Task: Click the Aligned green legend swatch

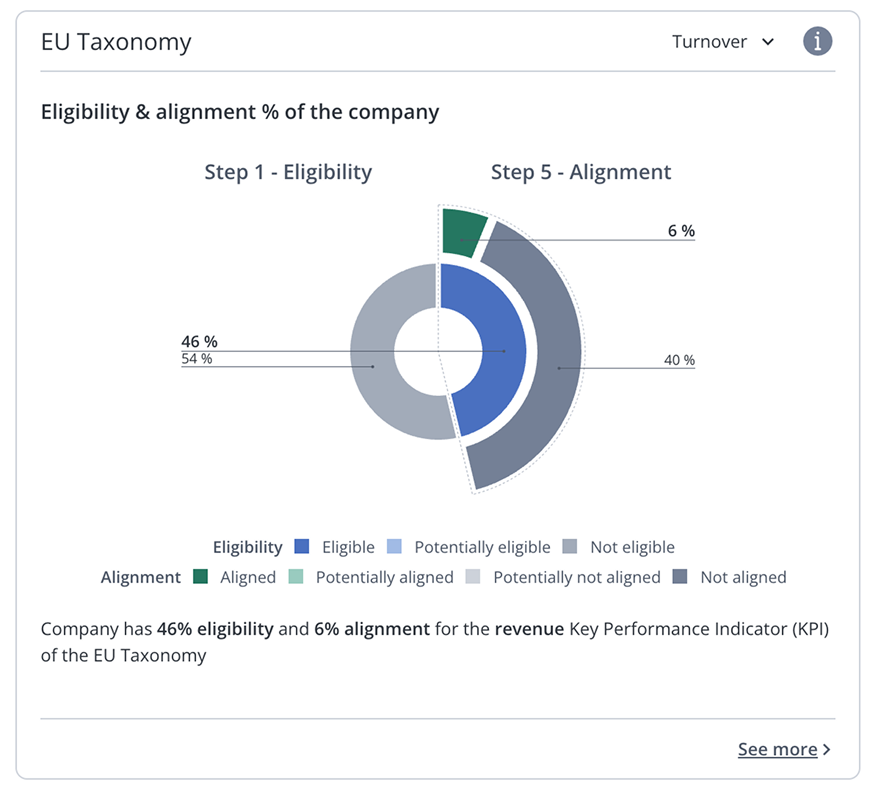Action: pyautogui.click(x=200, y=577)
